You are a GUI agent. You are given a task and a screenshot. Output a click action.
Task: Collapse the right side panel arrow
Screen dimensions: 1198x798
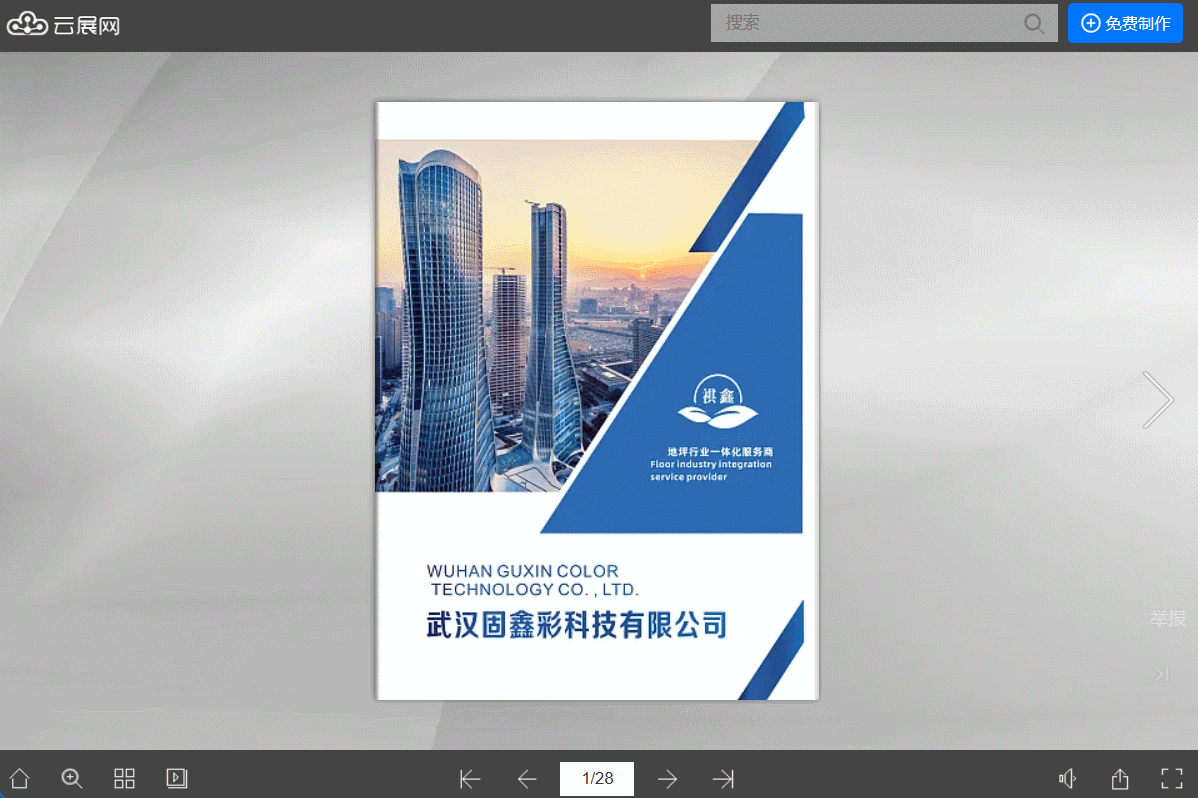1161,674
